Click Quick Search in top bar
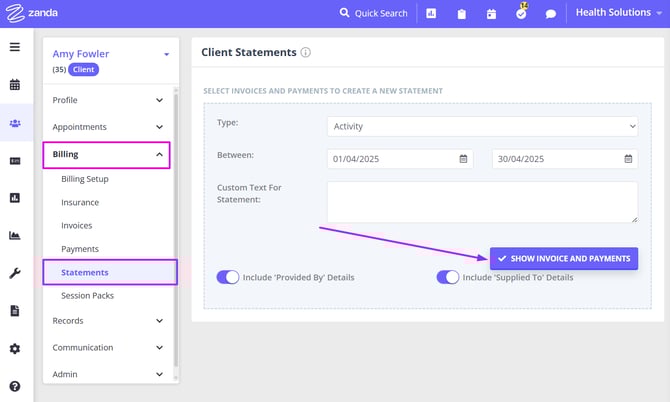The image size is (670, 402). point(374,13)
